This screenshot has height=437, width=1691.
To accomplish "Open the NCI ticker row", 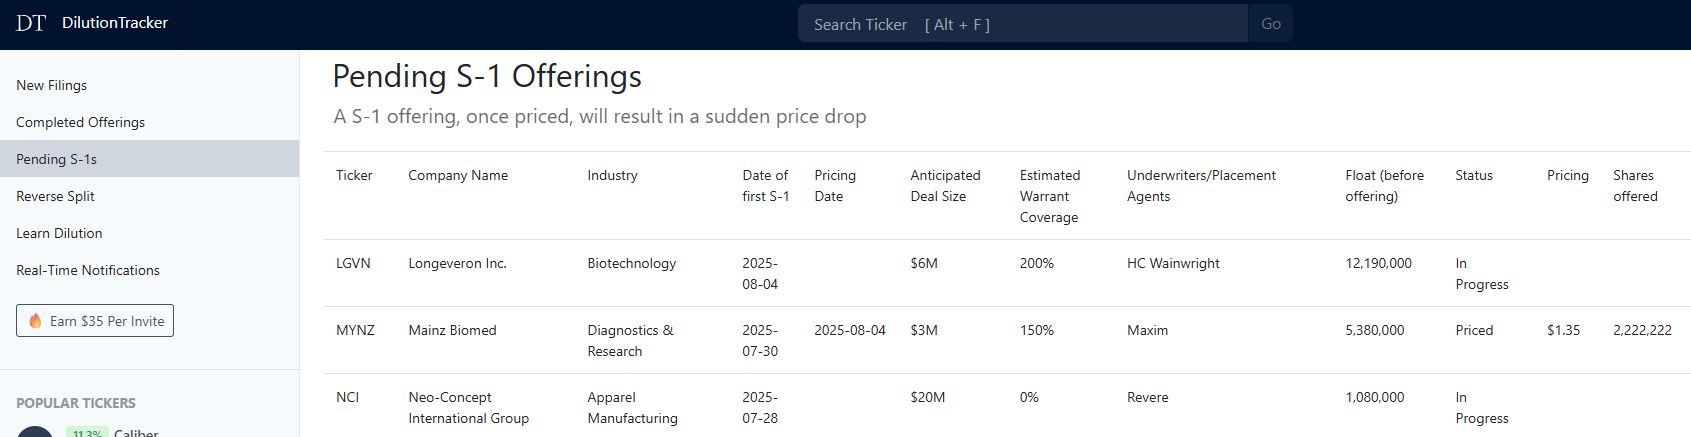I will [x=347, y=397].
